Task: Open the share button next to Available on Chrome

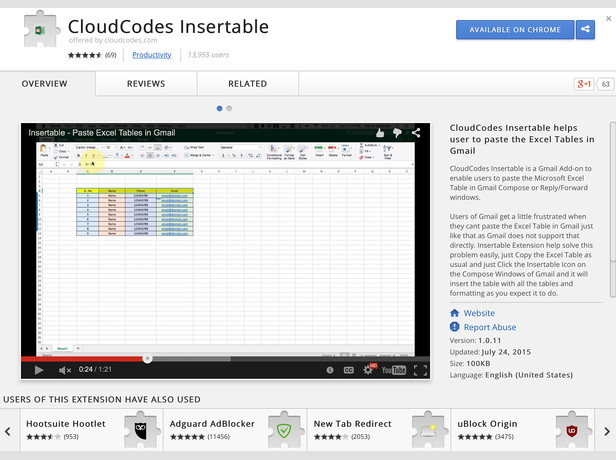Action: 585,30
